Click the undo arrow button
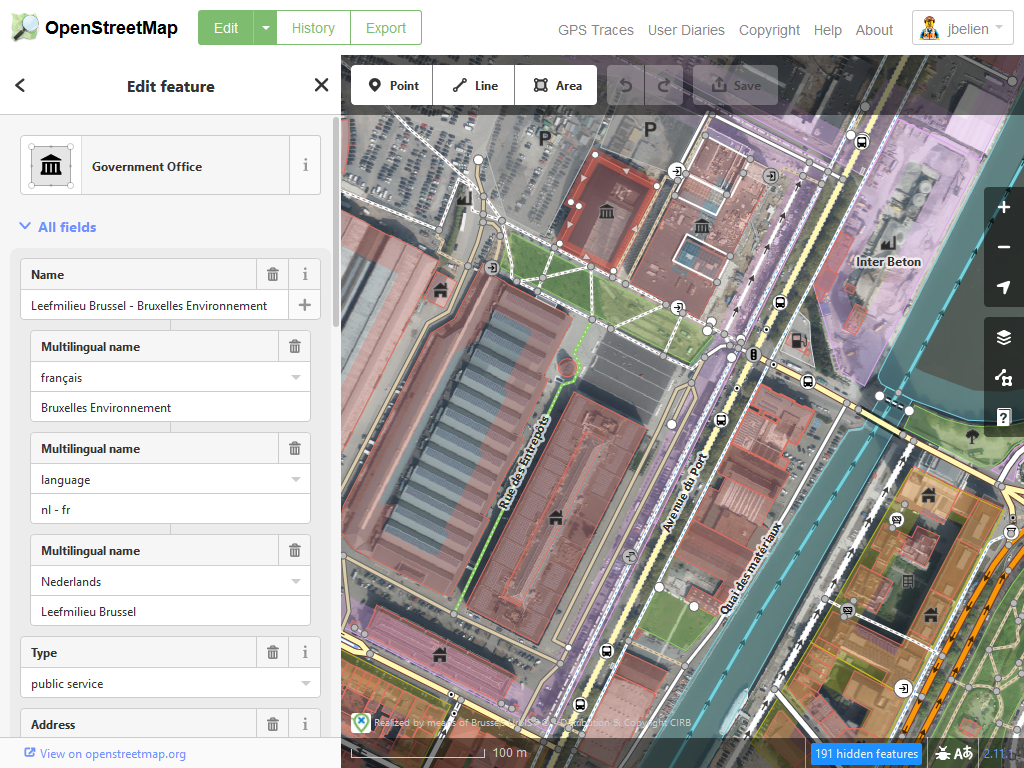 pos(626,86)
